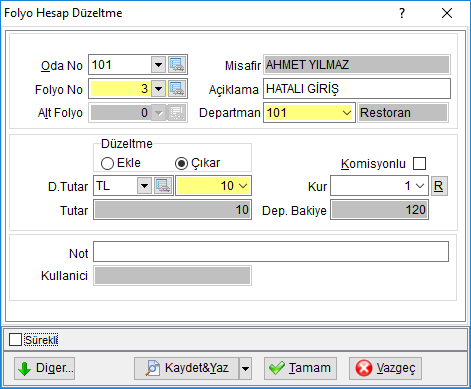Expand the Oda No dropdown arrow
Image resolution: width=471 pixels, height=389 pixels.
[x=158, y=65]
